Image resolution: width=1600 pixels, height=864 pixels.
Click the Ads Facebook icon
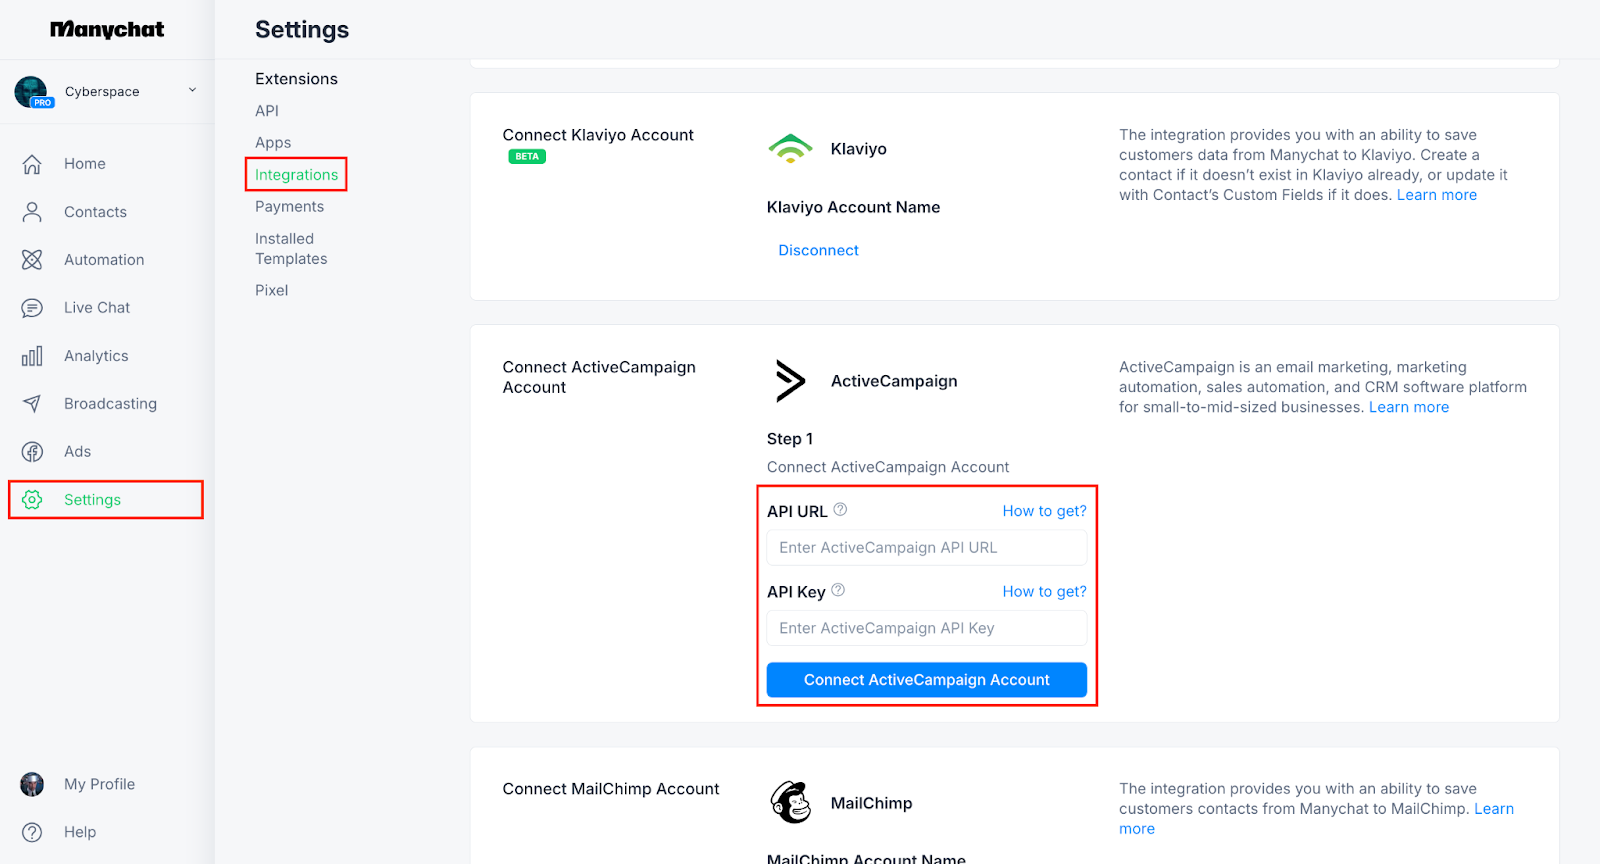tap(32, 452)
